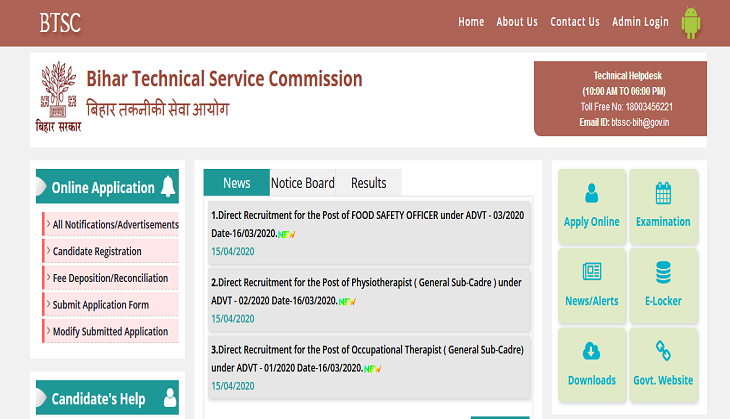Click chevron next to All Notifications/Advertisements
Screen dimensions: 730x419
tap(48, 223)
